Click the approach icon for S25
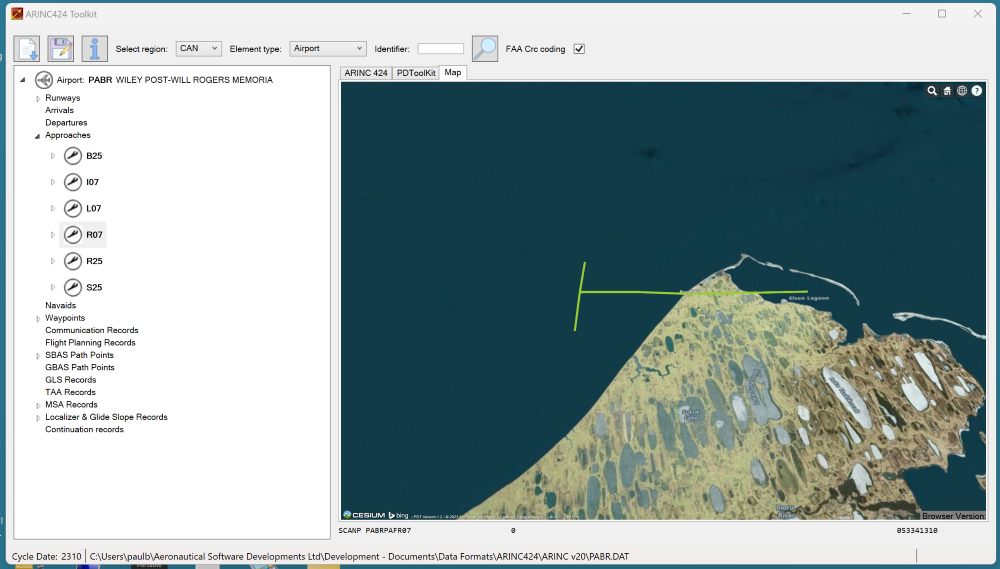The height and width of the screenshot is (569, 1000). pyautogui.click(x=73, y=287)
